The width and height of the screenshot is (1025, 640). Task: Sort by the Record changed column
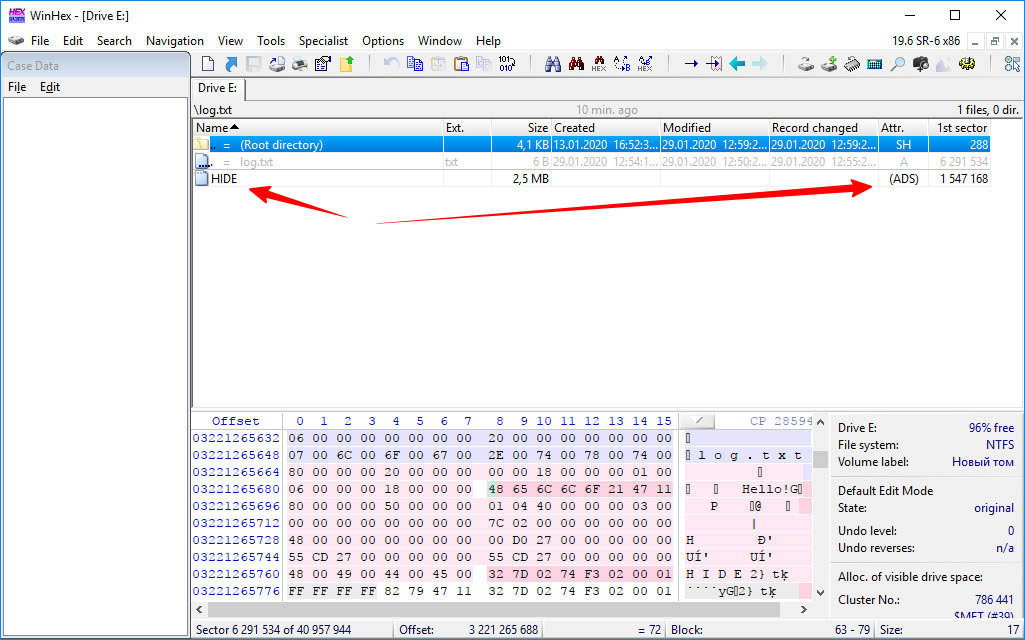point(824,127)
